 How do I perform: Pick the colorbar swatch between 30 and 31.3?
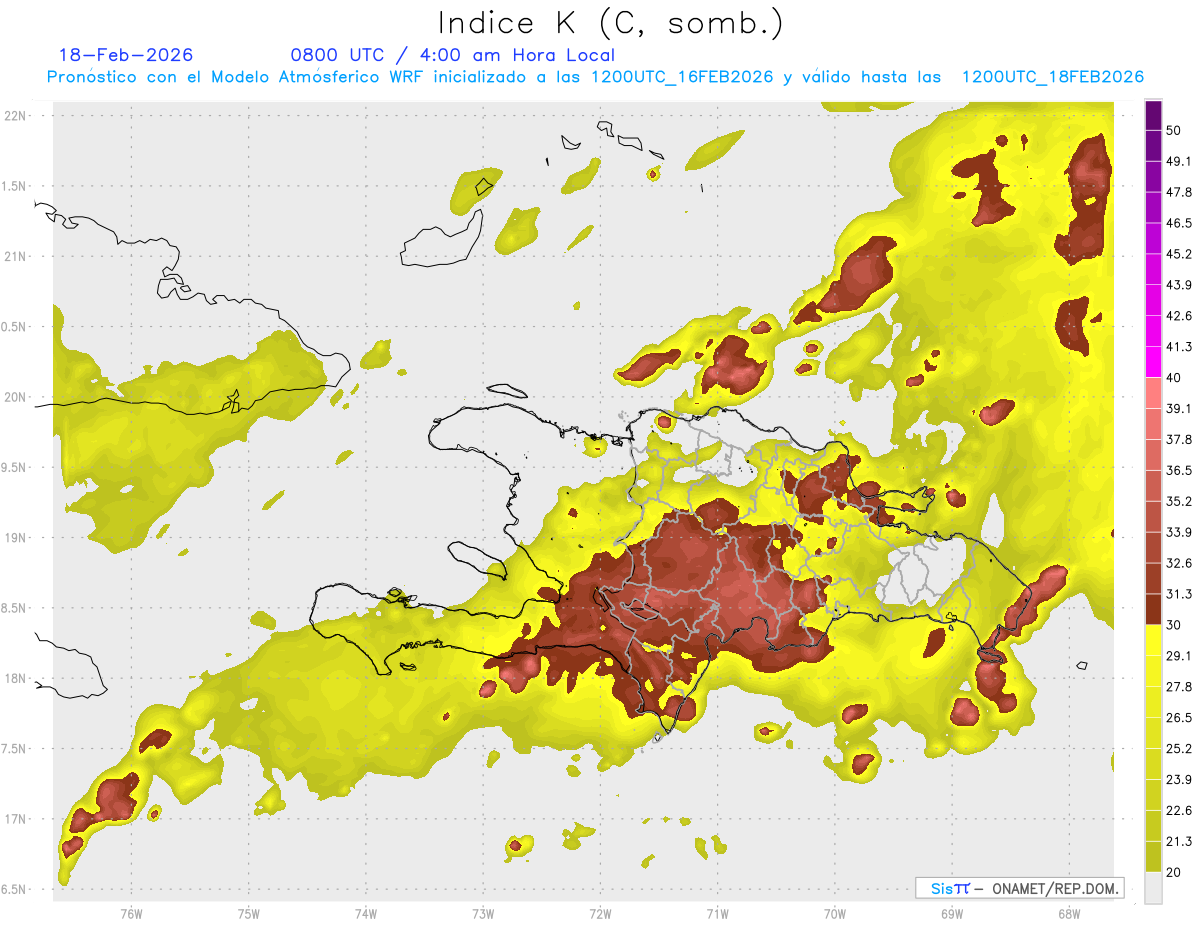point(1153,609)
